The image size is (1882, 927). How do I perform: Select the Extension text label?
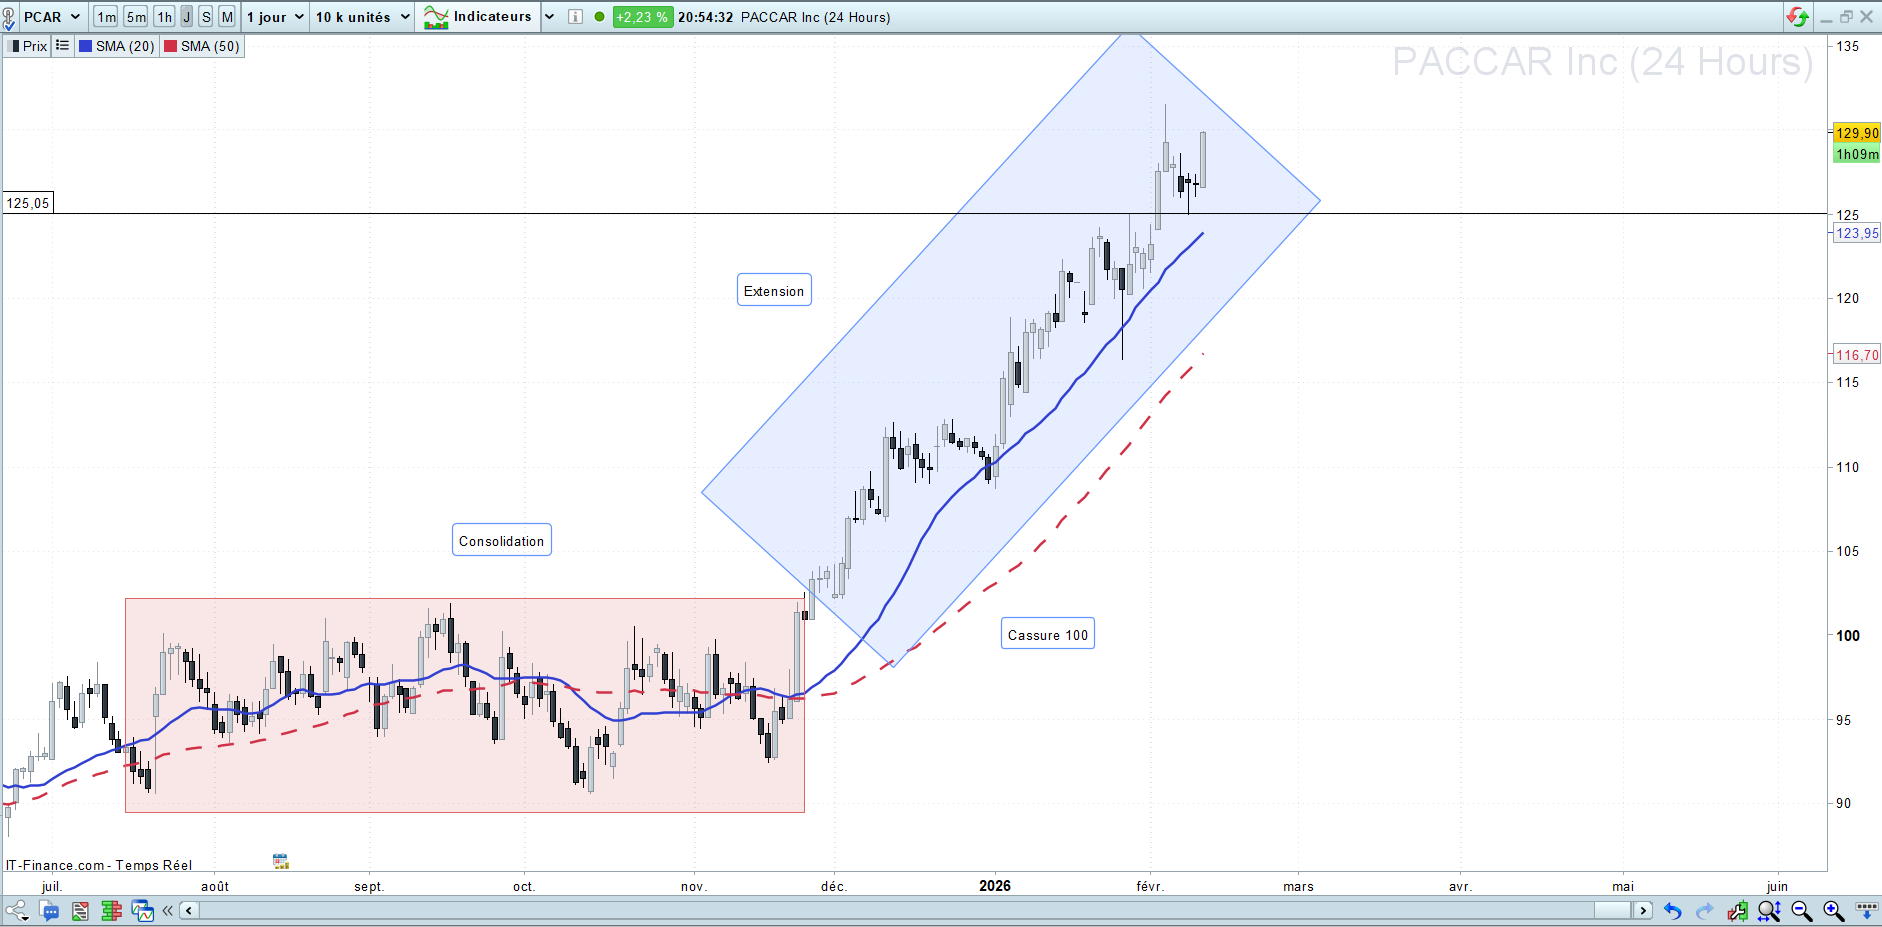[x=774, y=290]
